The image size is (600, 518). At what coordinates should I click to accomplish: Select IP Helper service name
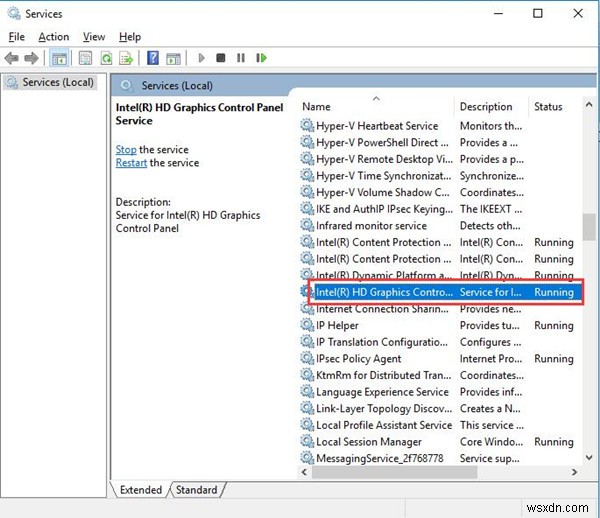pyautogui.click(x=337, y=325)
